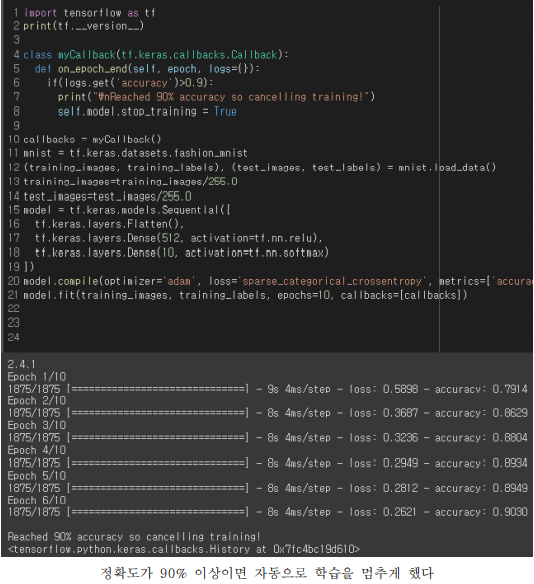Click the Dense(10, softmax) layer line

[x=182, y=253]
